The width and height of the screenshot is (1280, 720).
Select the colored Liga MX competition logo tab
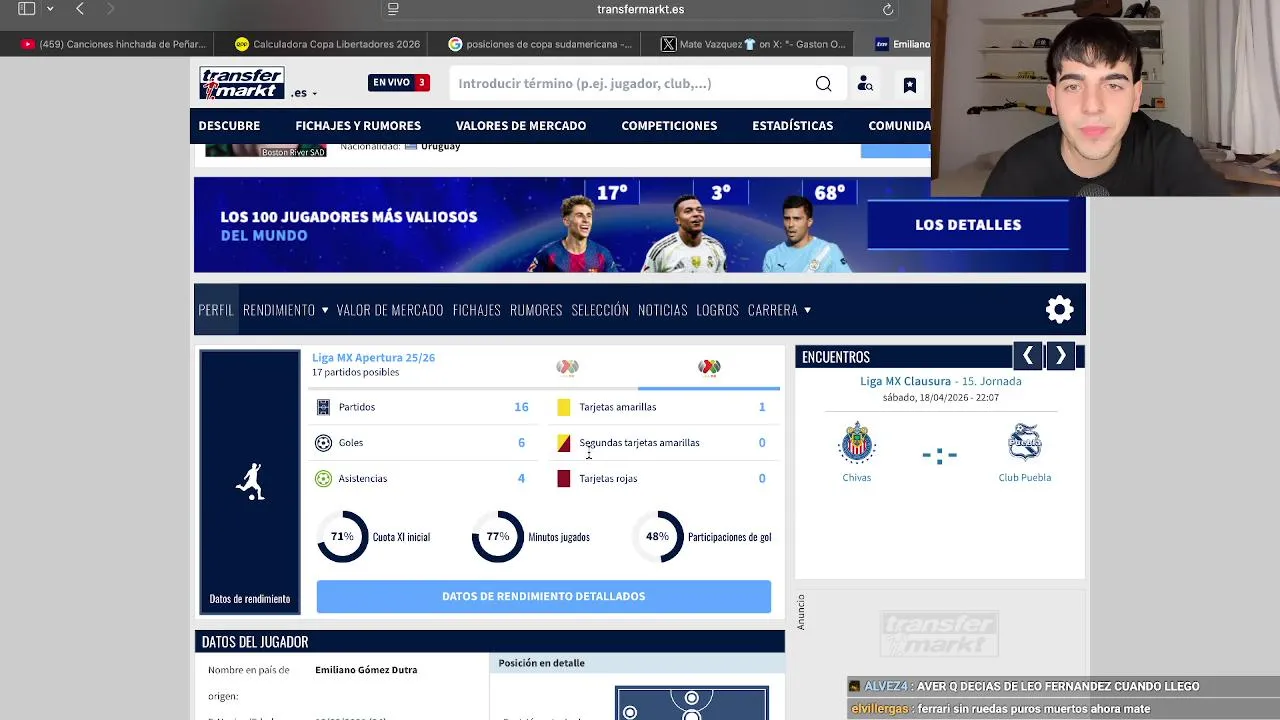(x=709, y=368)
